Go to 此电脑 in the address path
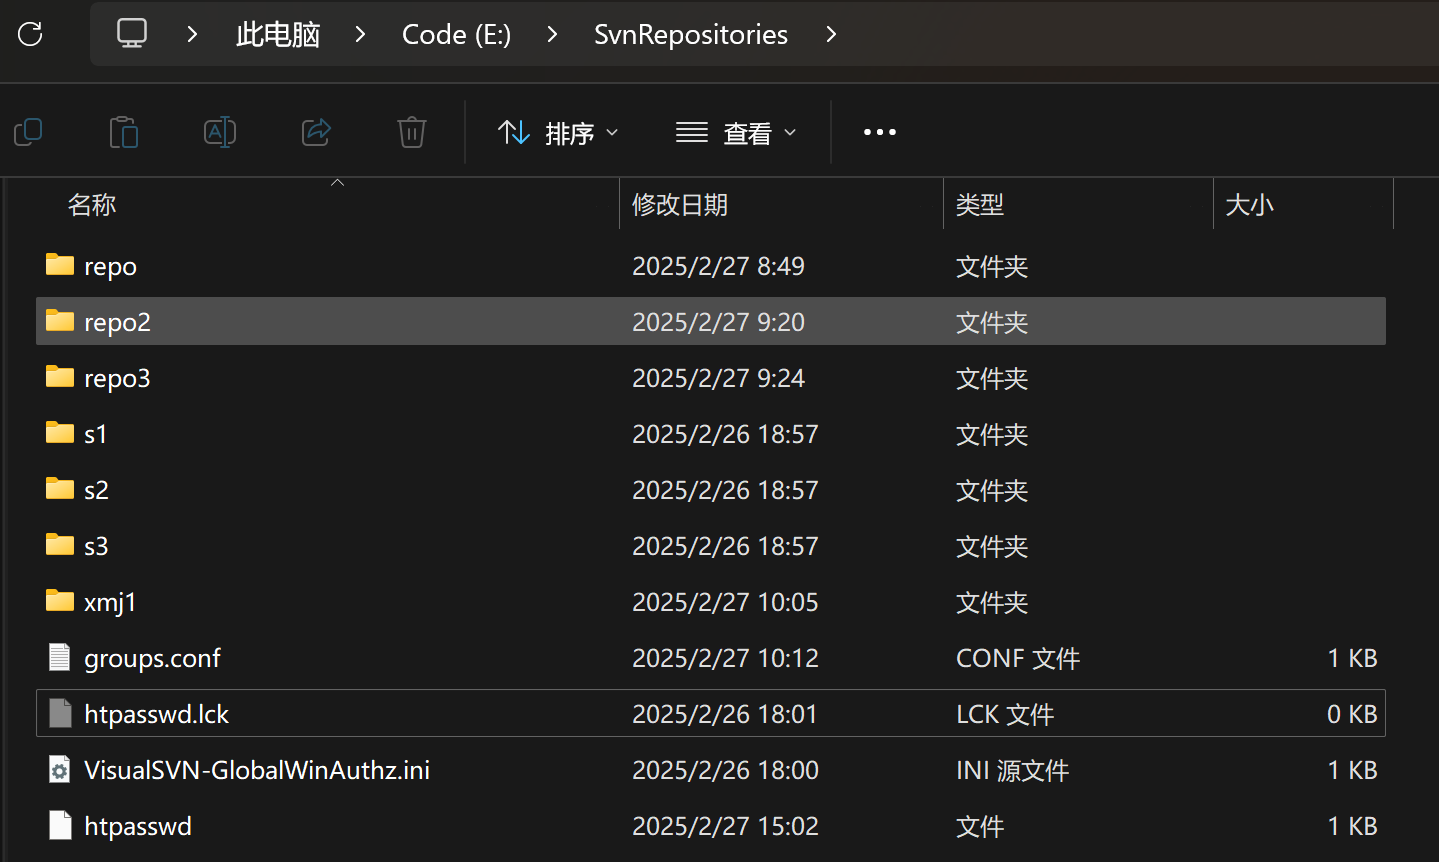 (278, 34)
